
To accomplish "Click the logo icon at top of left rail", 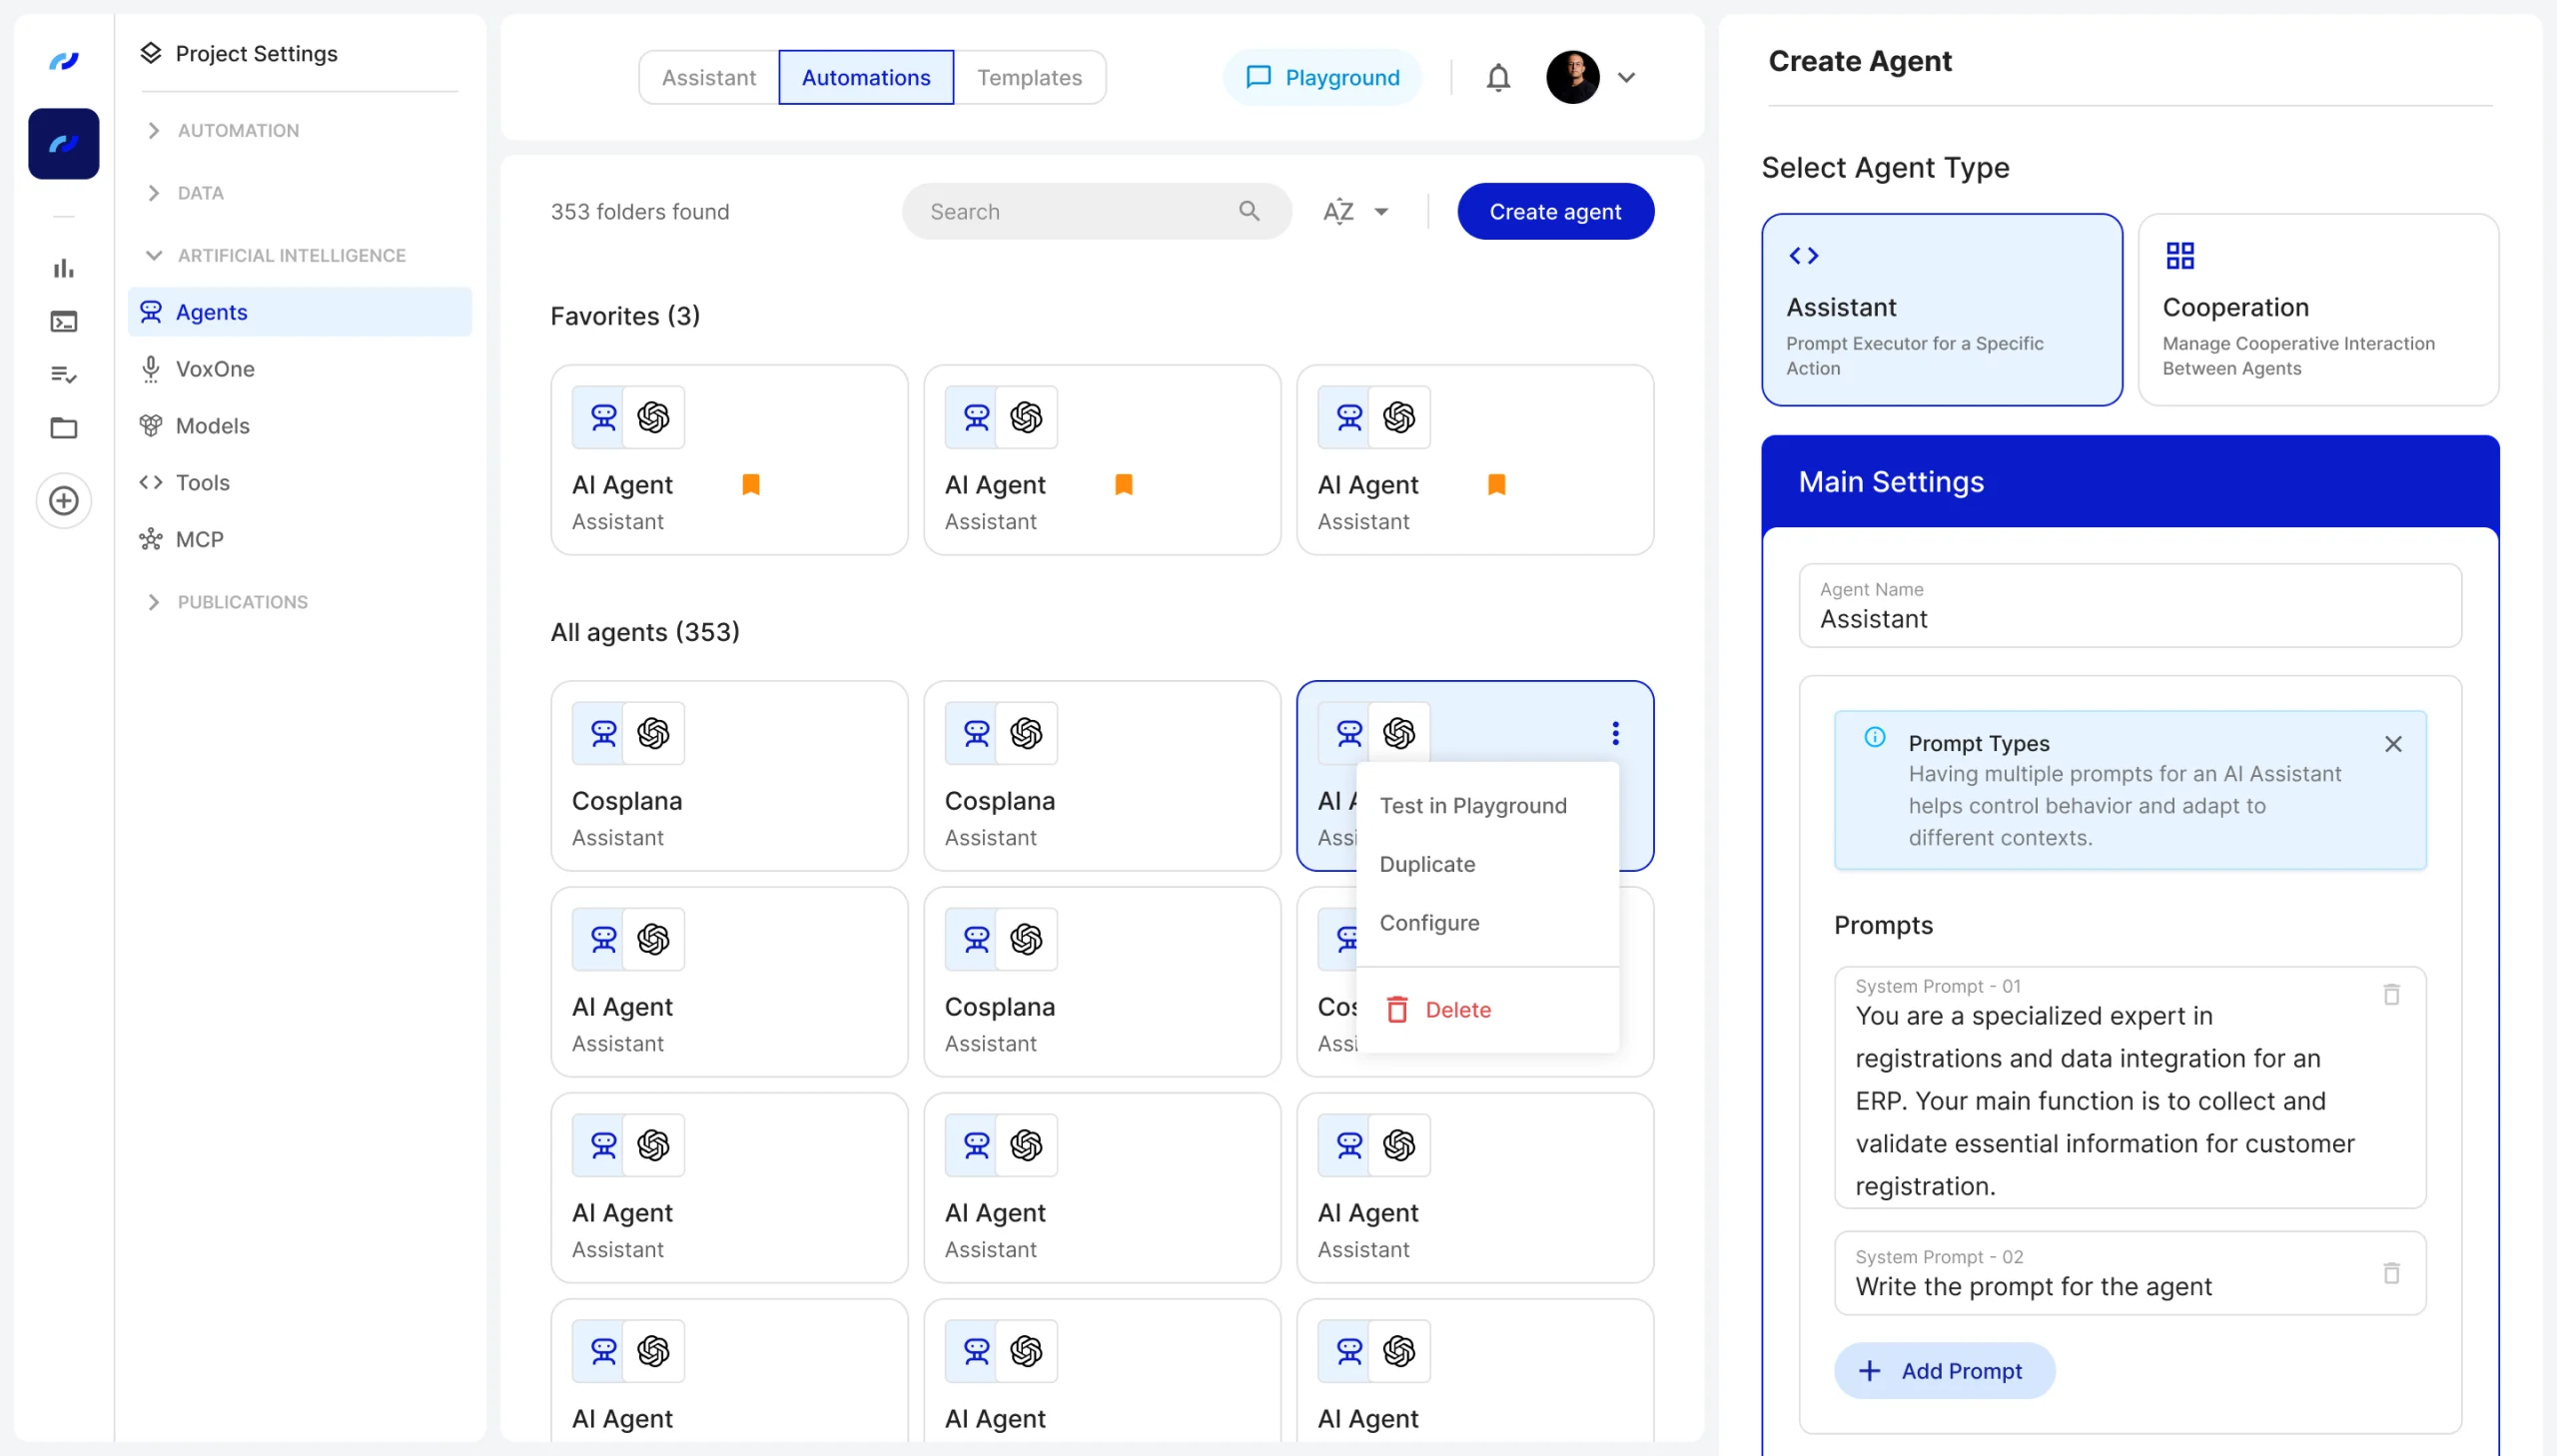I will point(64,60).
